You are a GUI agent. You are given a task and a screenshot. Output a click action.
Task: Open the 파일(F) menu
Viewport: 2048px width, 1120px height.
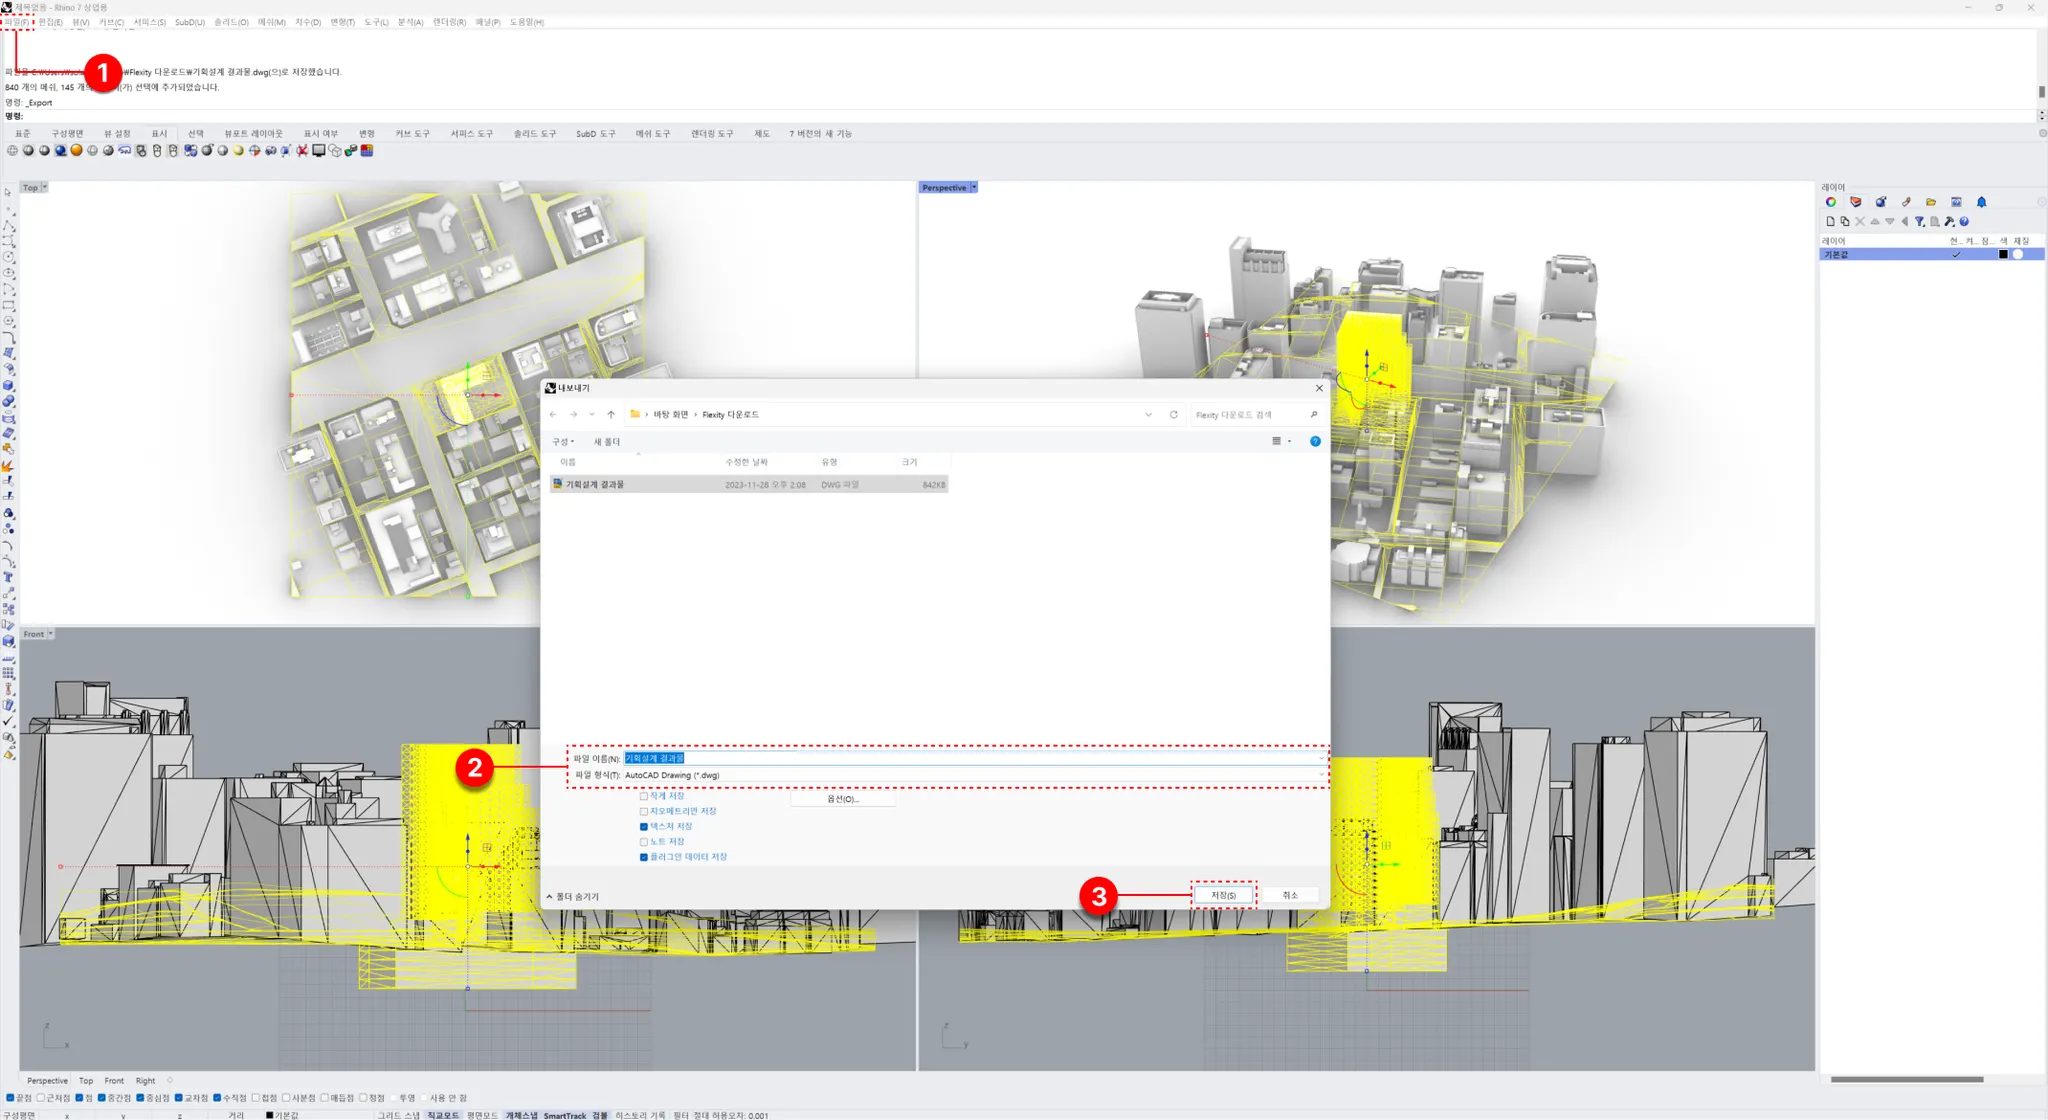point(17,22)
